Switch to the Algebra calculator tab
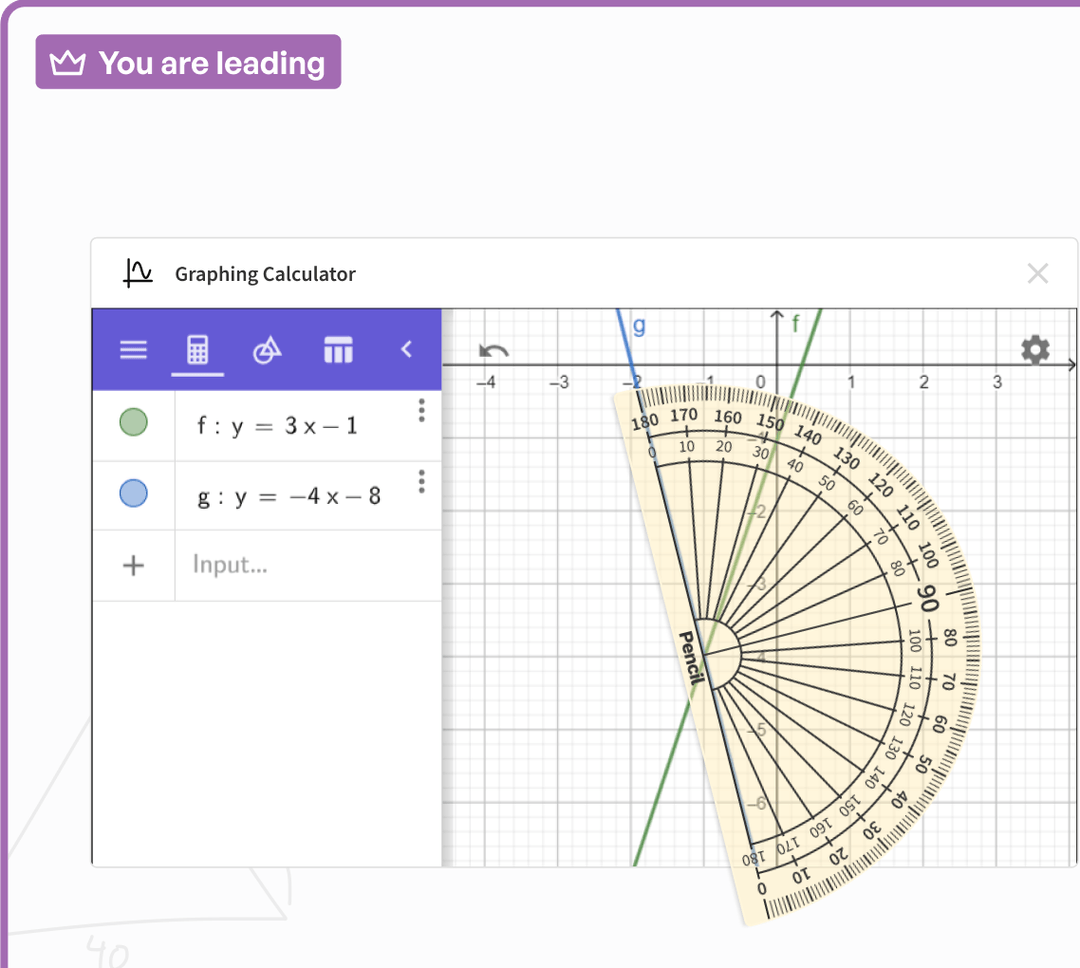 click(x=198, y=349)
